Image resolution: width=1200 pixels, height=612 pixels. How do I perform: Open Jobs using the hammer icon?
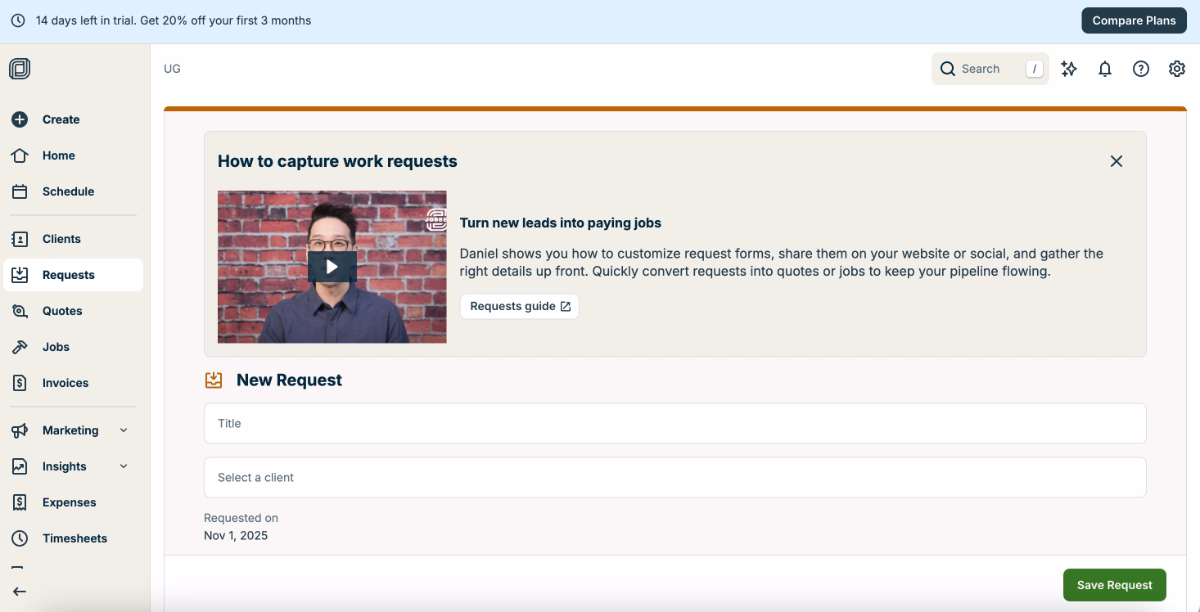pos(21,346)
